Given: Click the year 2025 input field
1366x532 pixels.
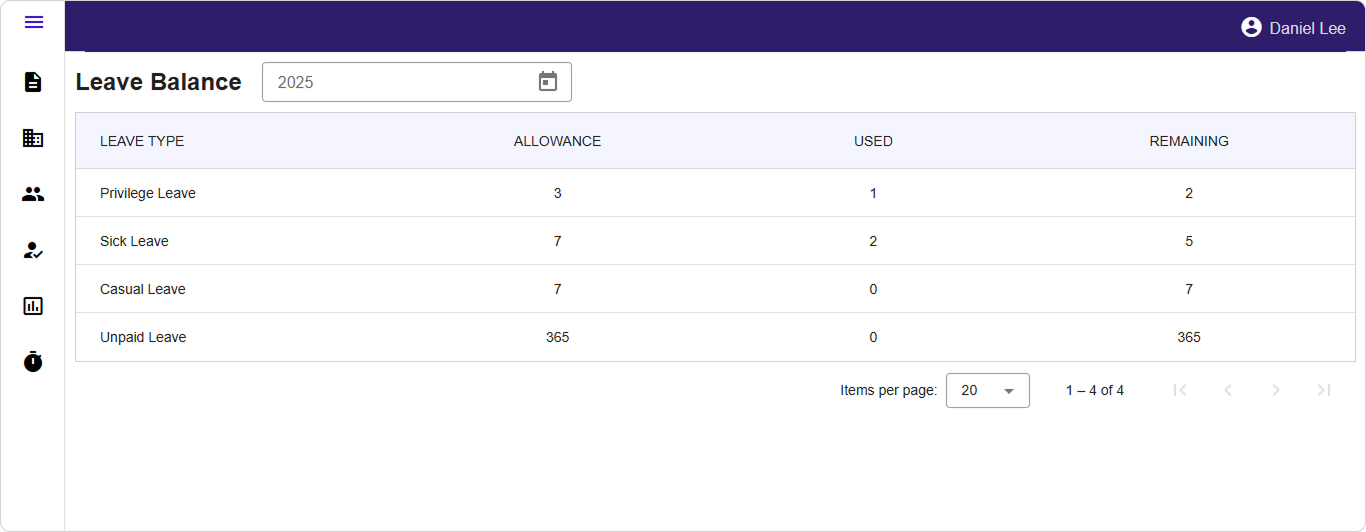Looking at the screenshot, I should click(x=395, y=82).
